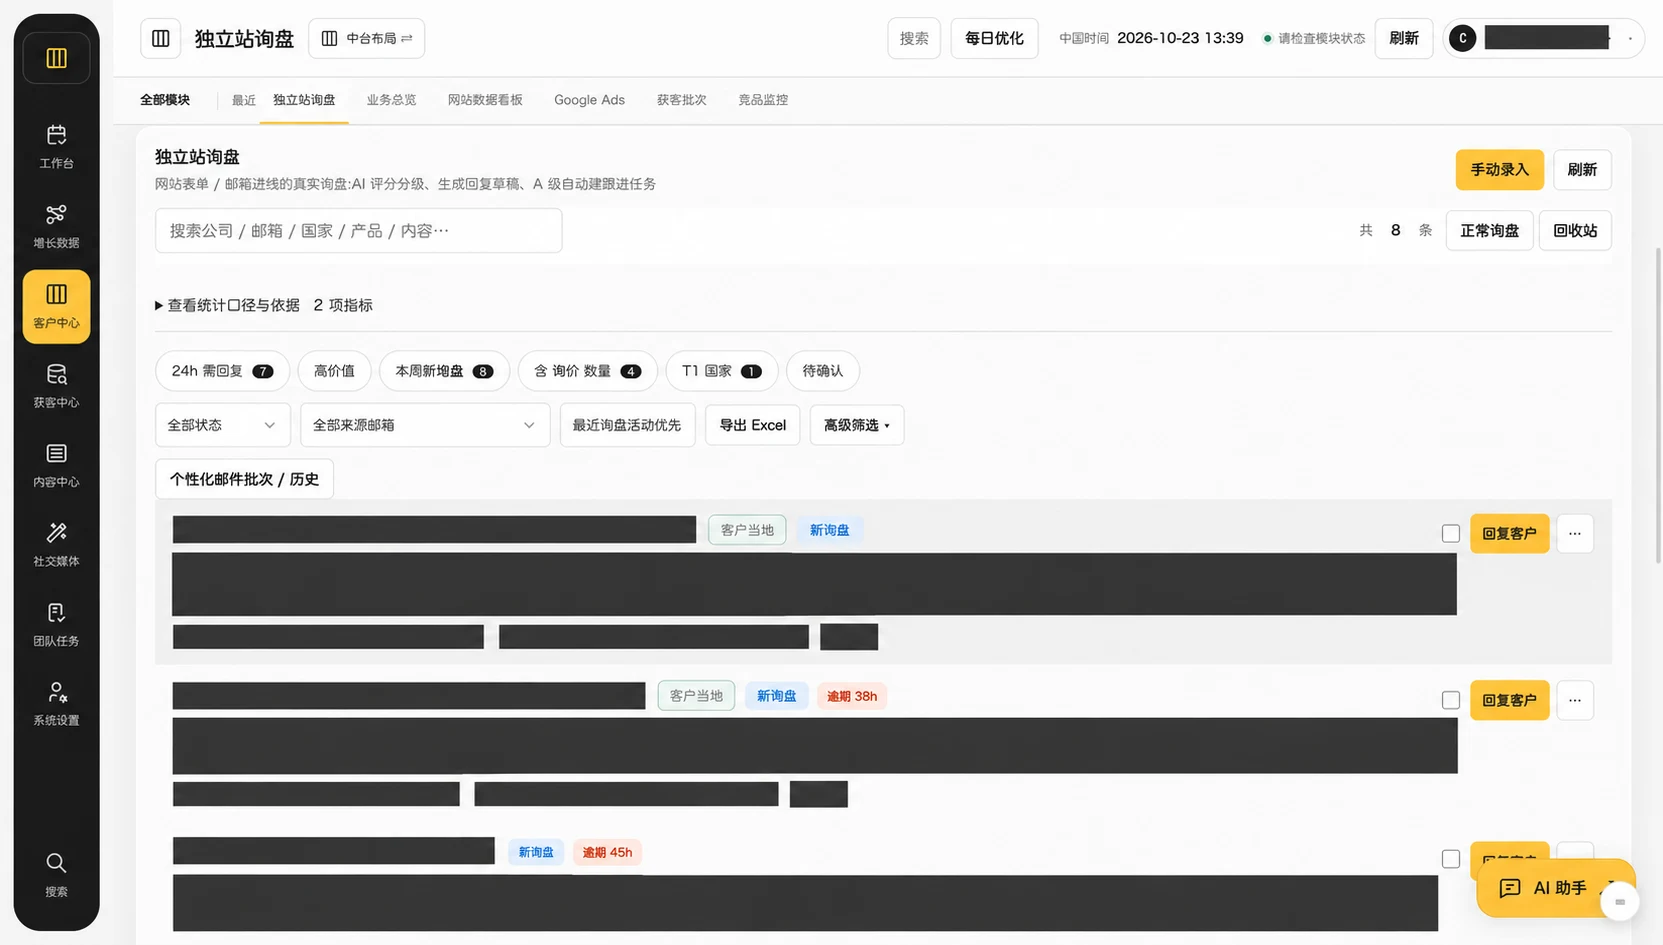Open the 全部状态 dropdown

tap(222, 425)
